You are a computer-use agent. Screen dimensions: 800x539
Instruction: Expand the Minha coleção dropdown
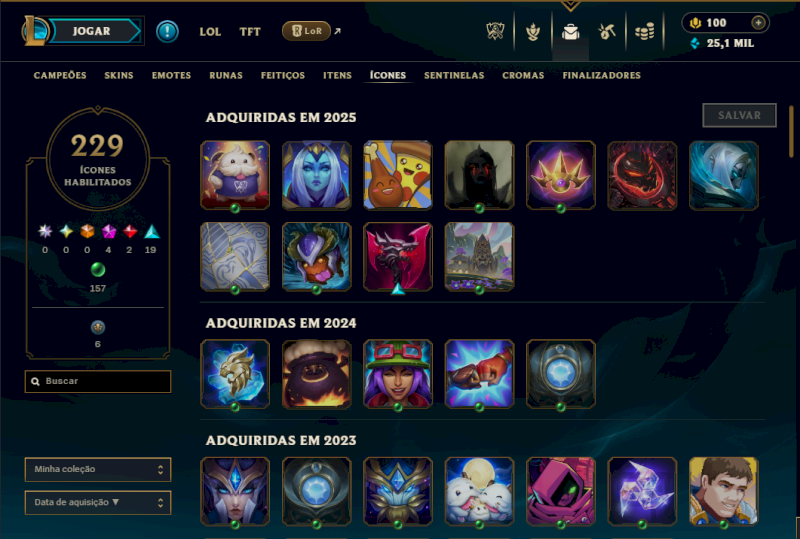tap(98, 469)
